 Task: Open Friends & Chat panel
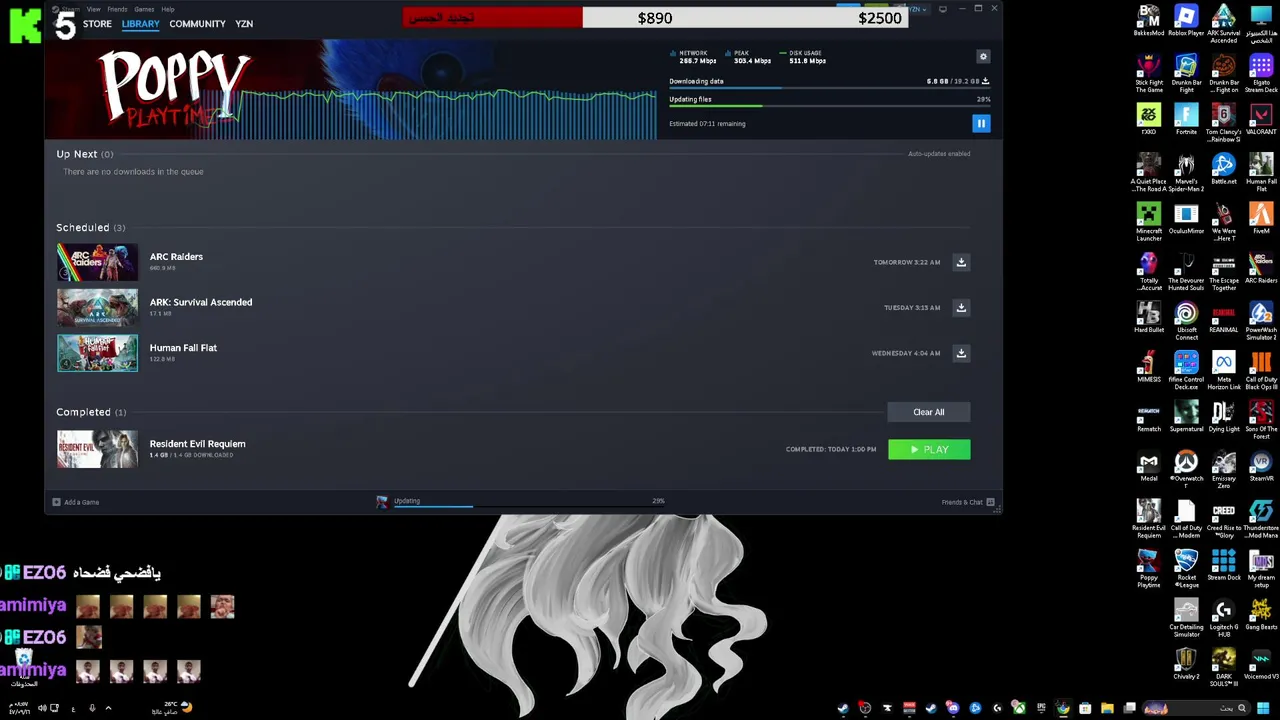(967, 502)
